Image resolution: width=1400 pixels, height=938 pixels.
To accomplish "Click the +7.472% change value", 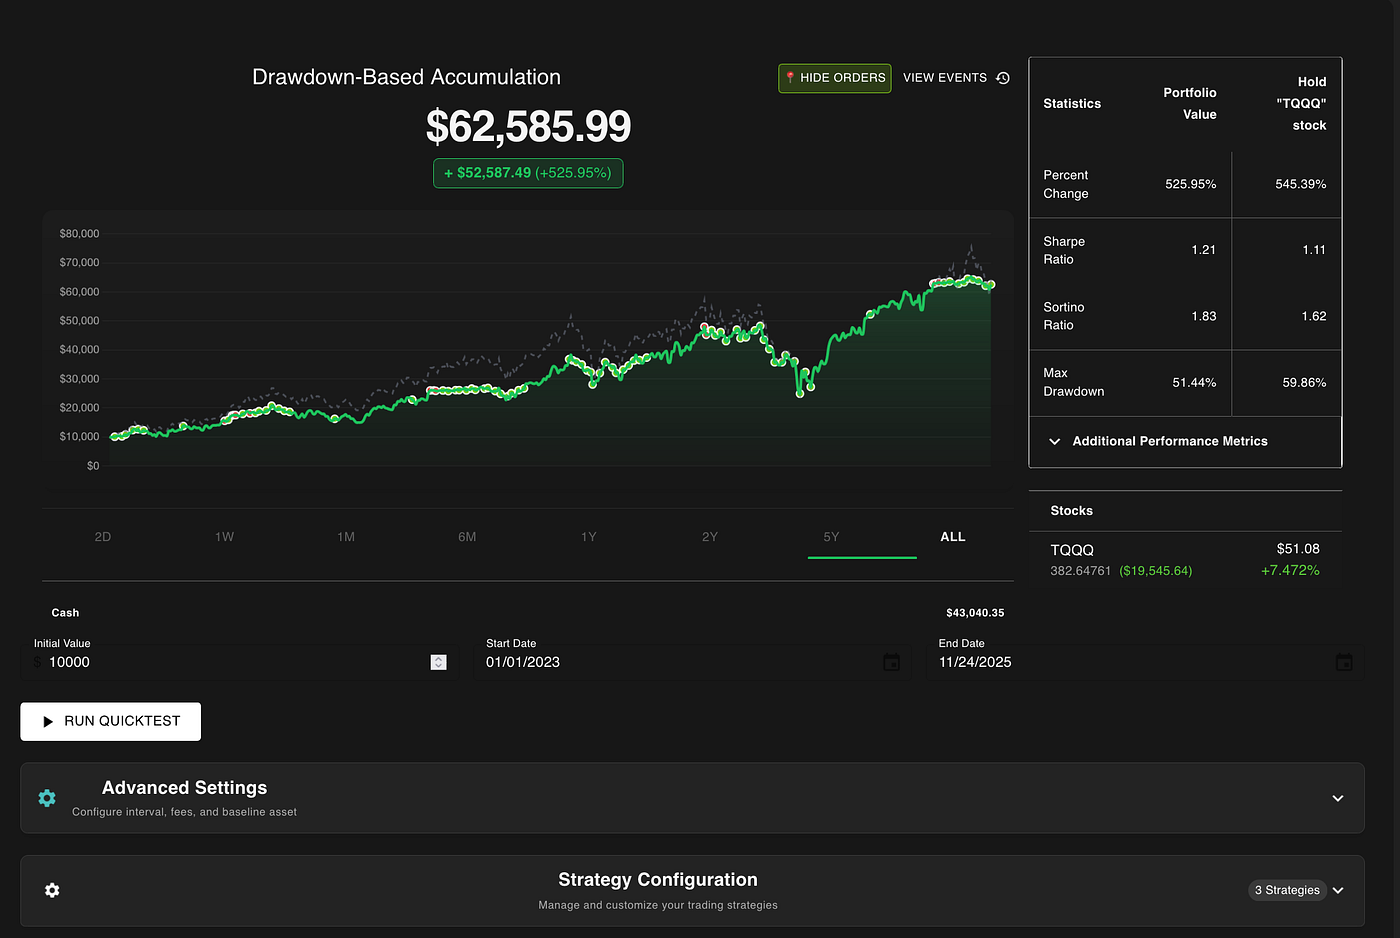I will [x=1290, y=570].
